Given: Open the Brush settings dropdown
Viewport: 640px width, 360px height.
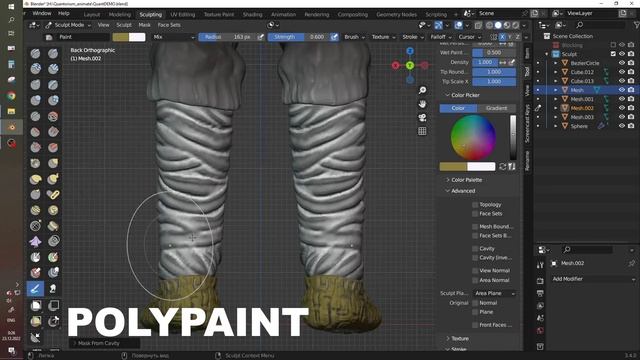Looking at the screenshot, I should 354,37.
